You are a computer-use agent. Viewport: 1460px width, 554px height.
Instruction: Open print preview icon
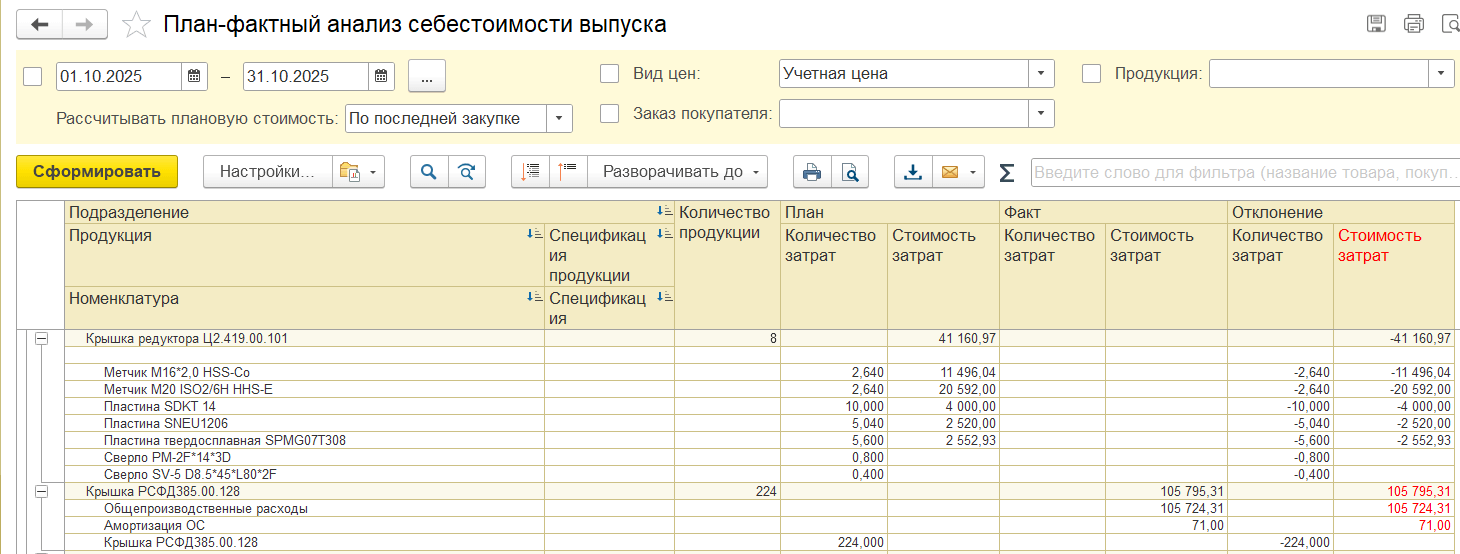pyautogui.click(x=850, y=172)
